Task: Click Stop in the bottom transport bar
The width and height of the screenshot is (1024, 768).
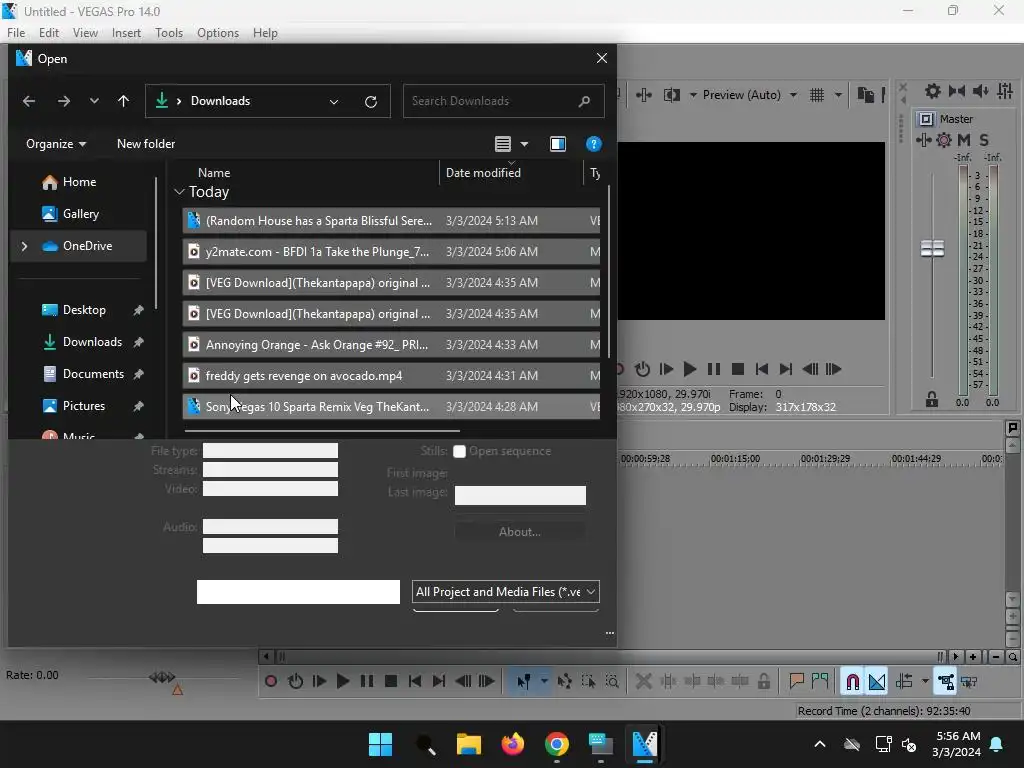Action: 391,681
